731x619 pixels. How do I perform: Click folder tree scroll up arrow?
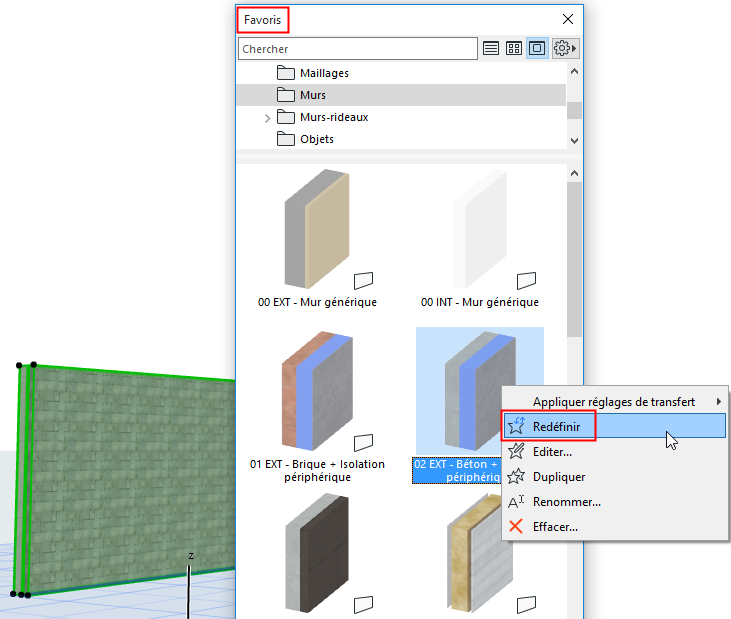(574, 71)
